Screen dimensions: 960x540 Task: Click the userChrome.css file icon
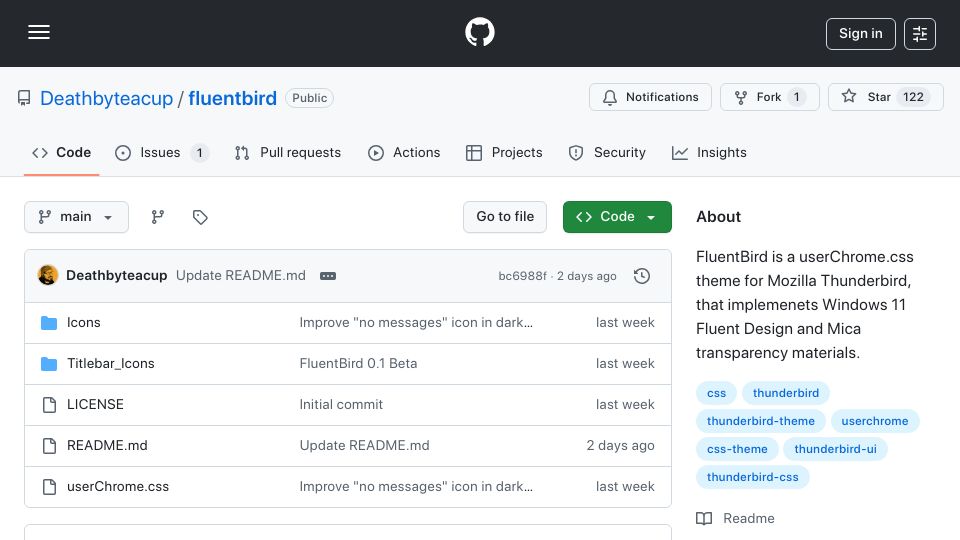coord(49,487)
